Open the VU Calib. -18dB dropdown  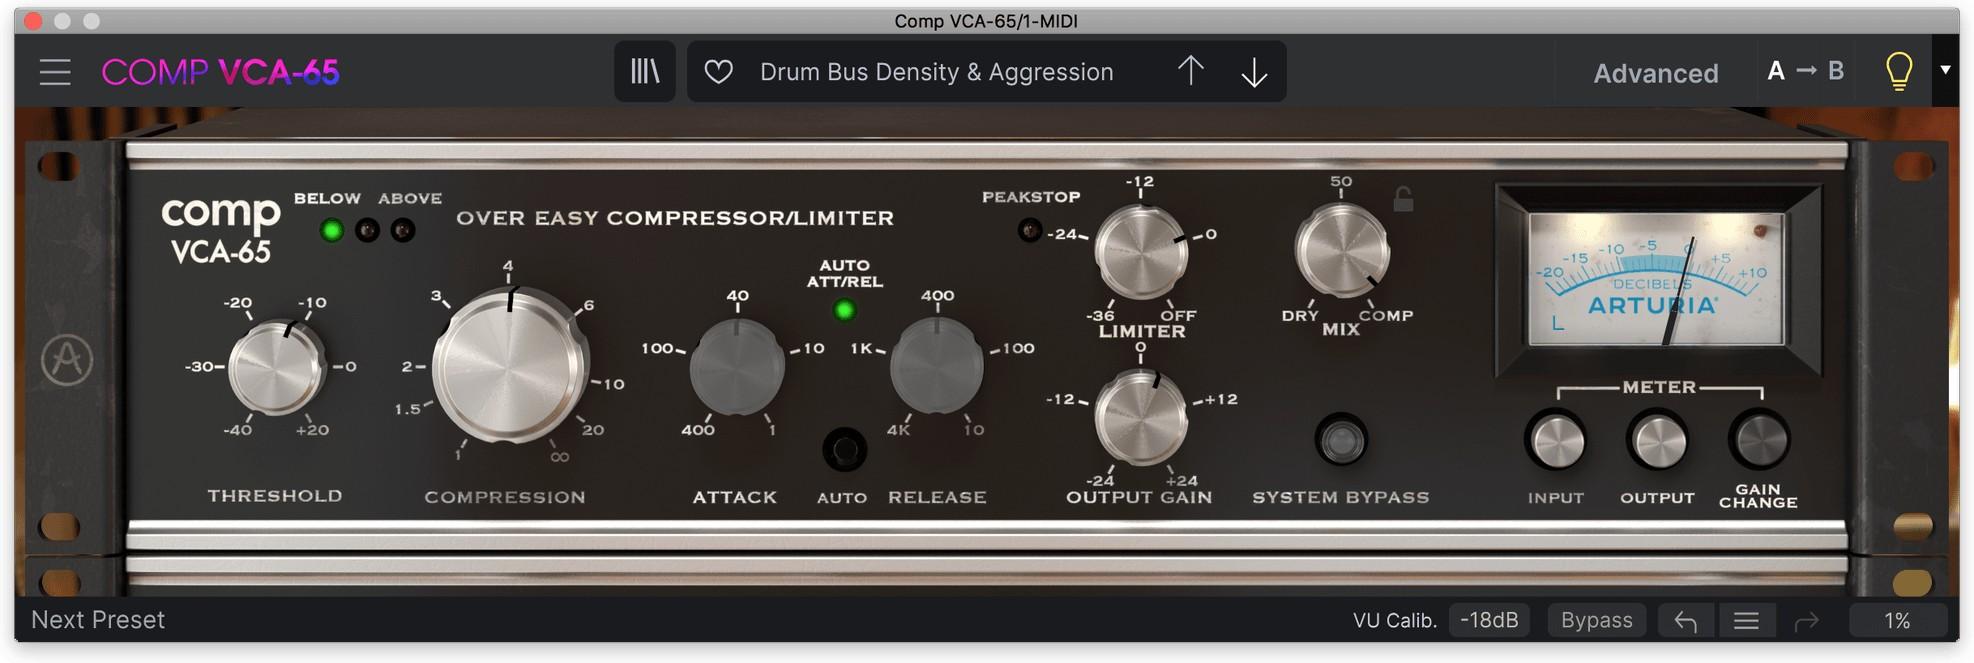coord(1489,621)
